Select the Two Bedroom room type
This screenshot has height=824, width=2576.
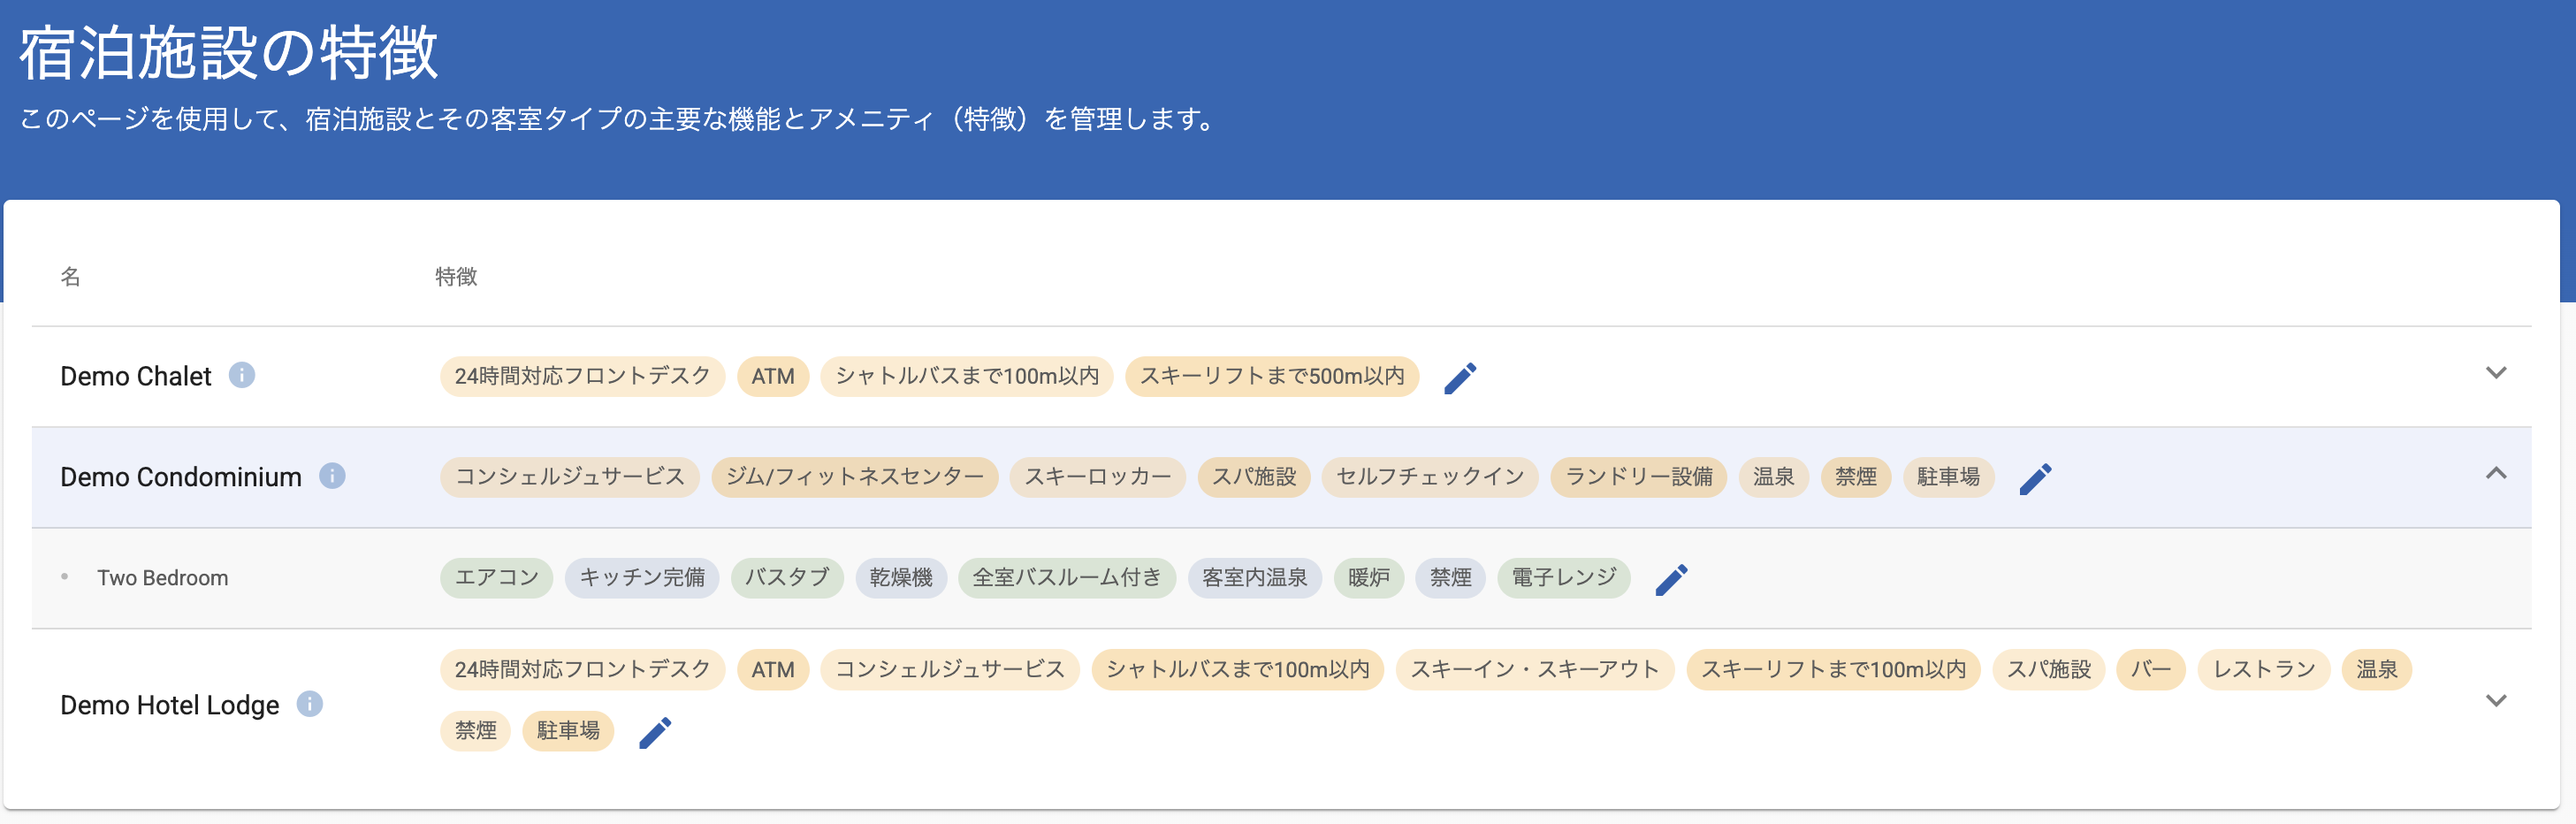pos(162,578)
